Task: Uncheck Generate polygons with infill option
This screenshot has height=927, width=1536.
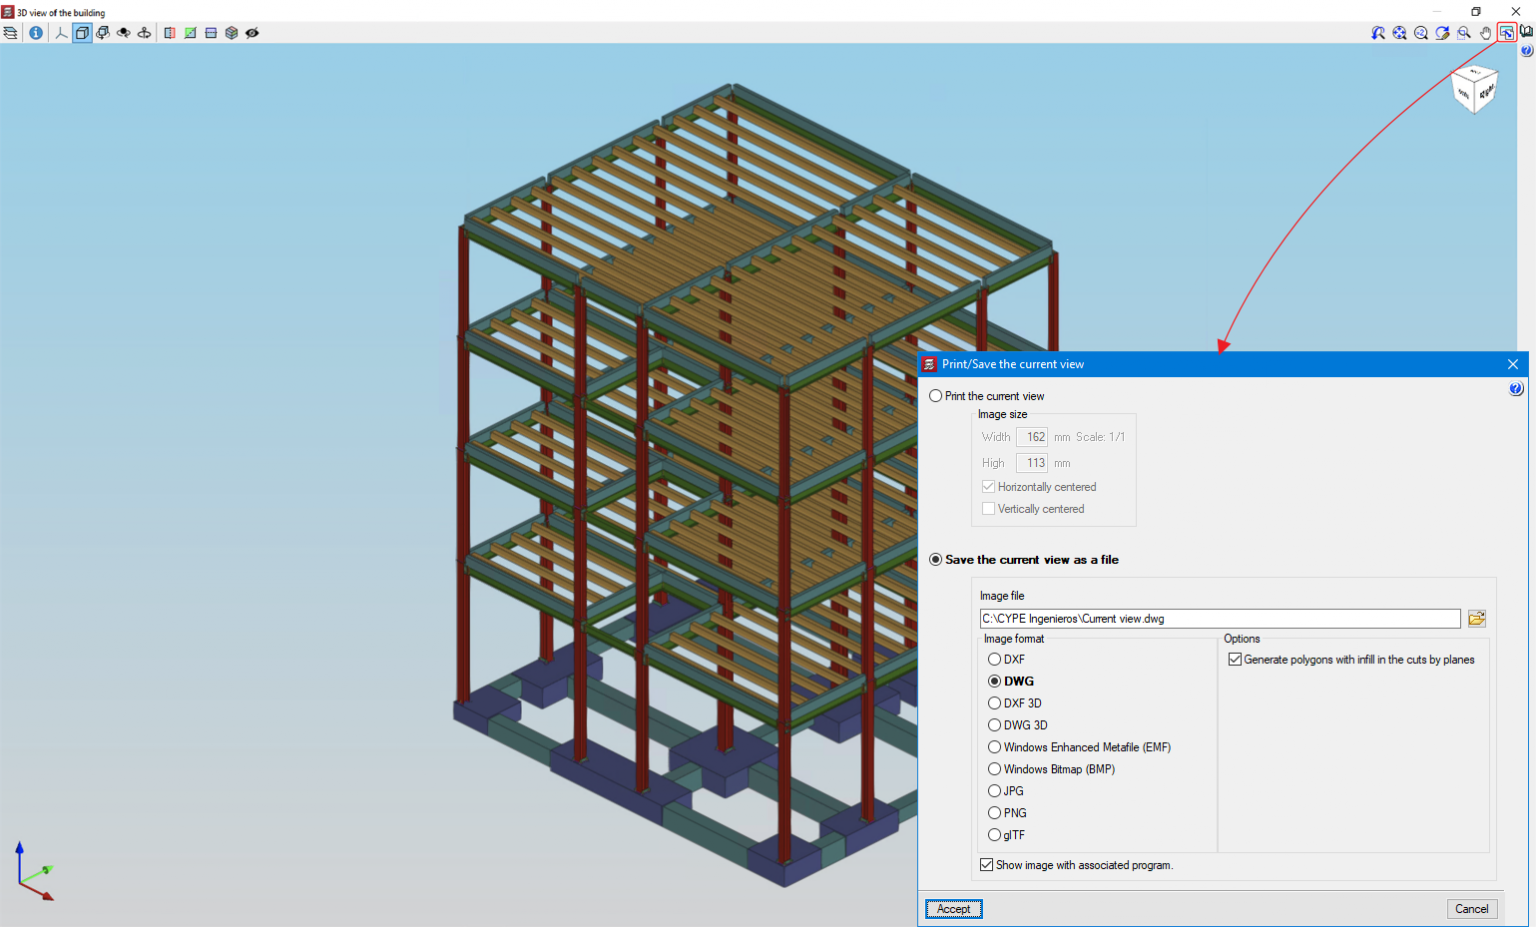Action: click(x=1235, y=659)
